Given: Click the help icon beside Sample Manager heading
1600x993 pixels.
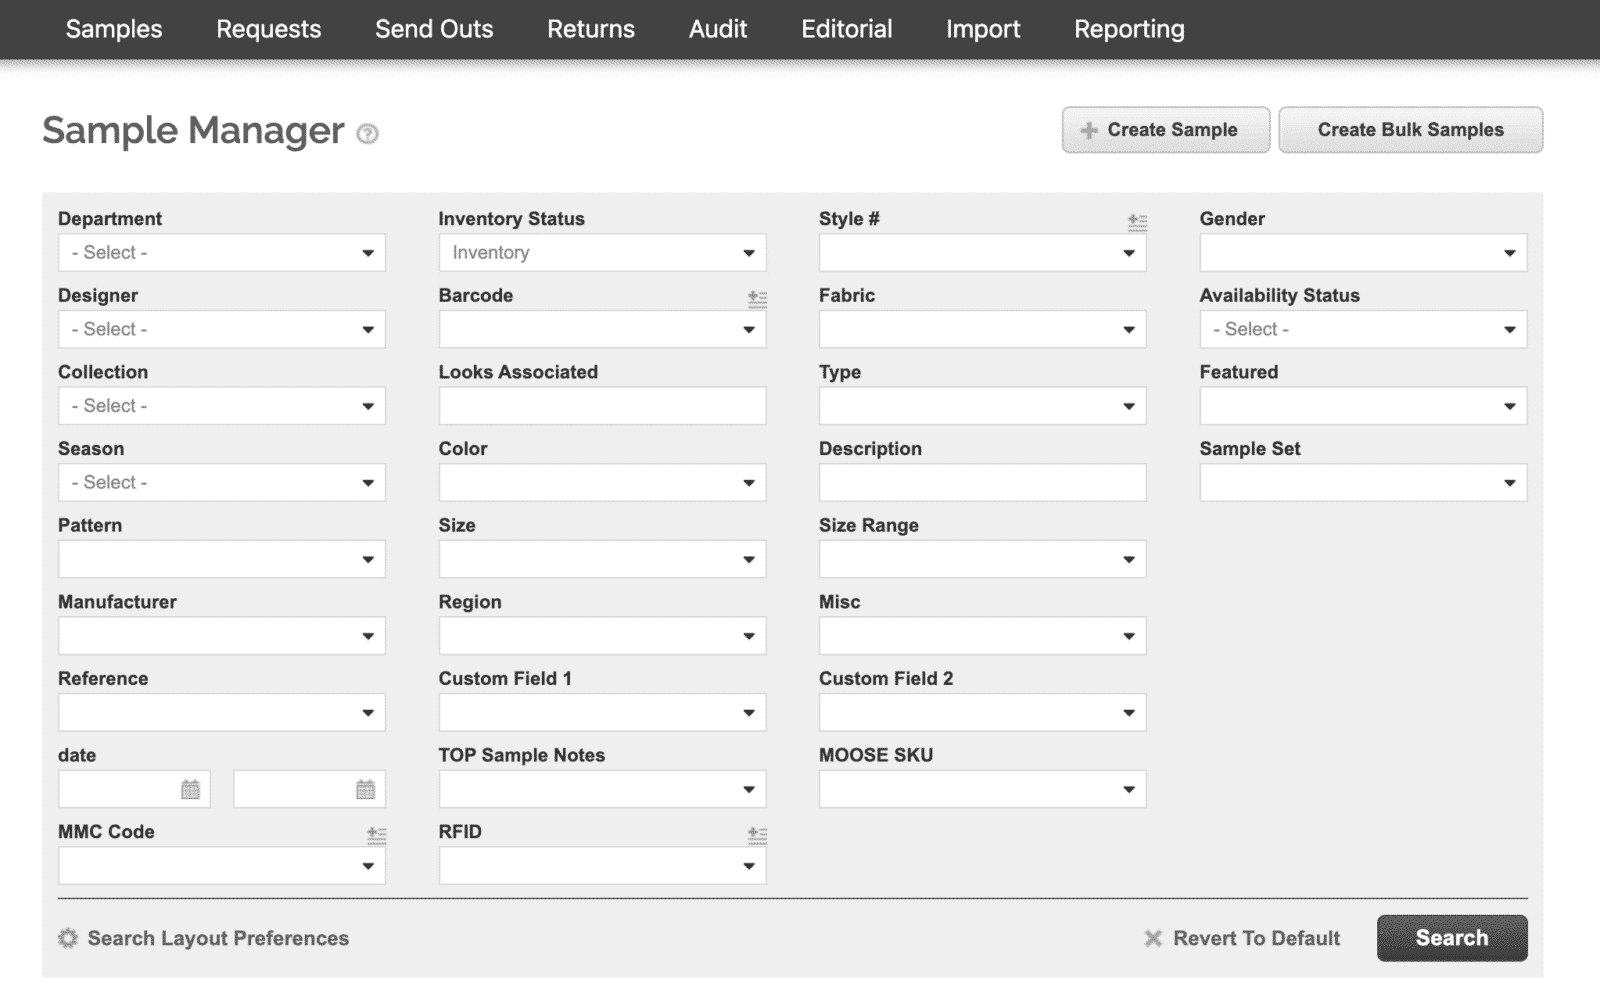Looking at the screenshot, I should click(368, 133).
